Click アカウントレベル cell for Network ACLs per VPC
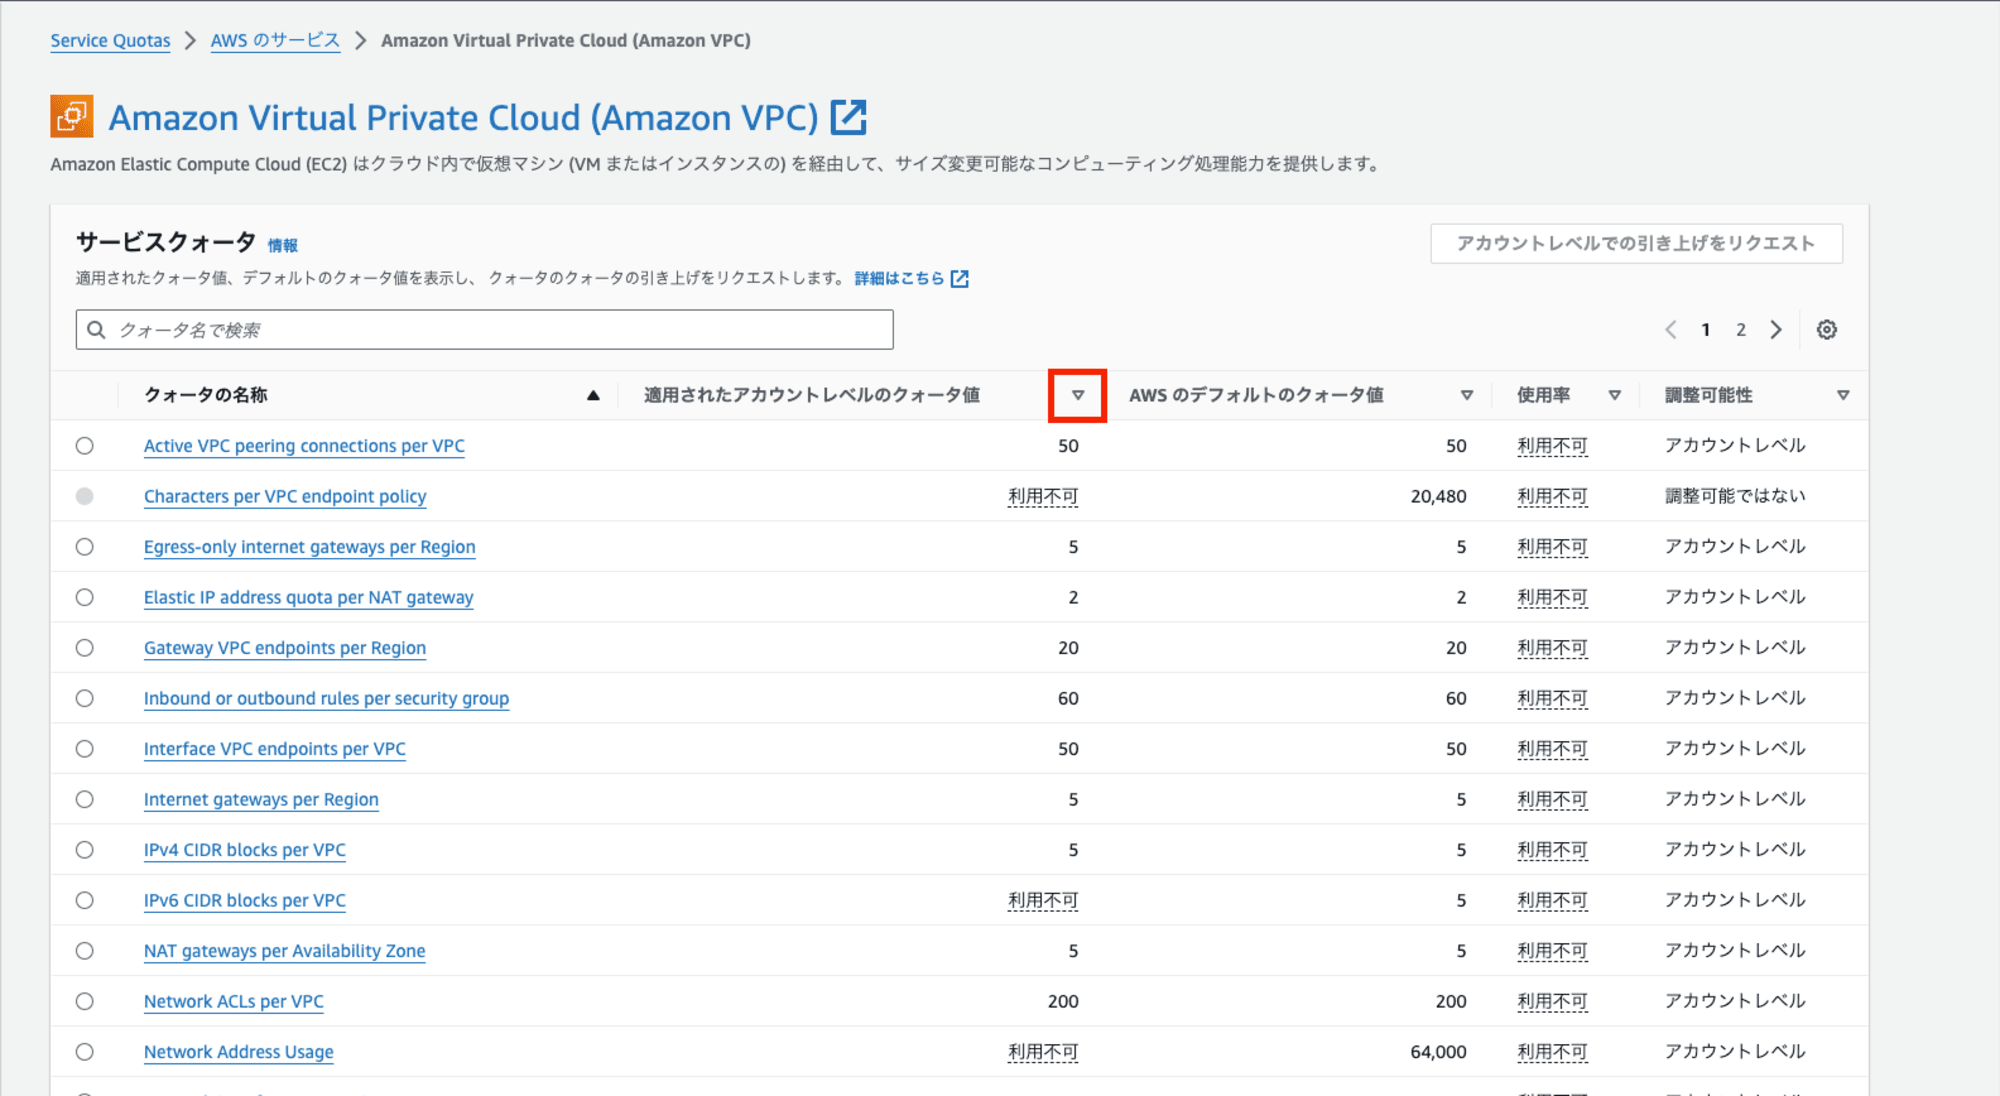2000x1096 pixels. (x=1735, y=1001)
